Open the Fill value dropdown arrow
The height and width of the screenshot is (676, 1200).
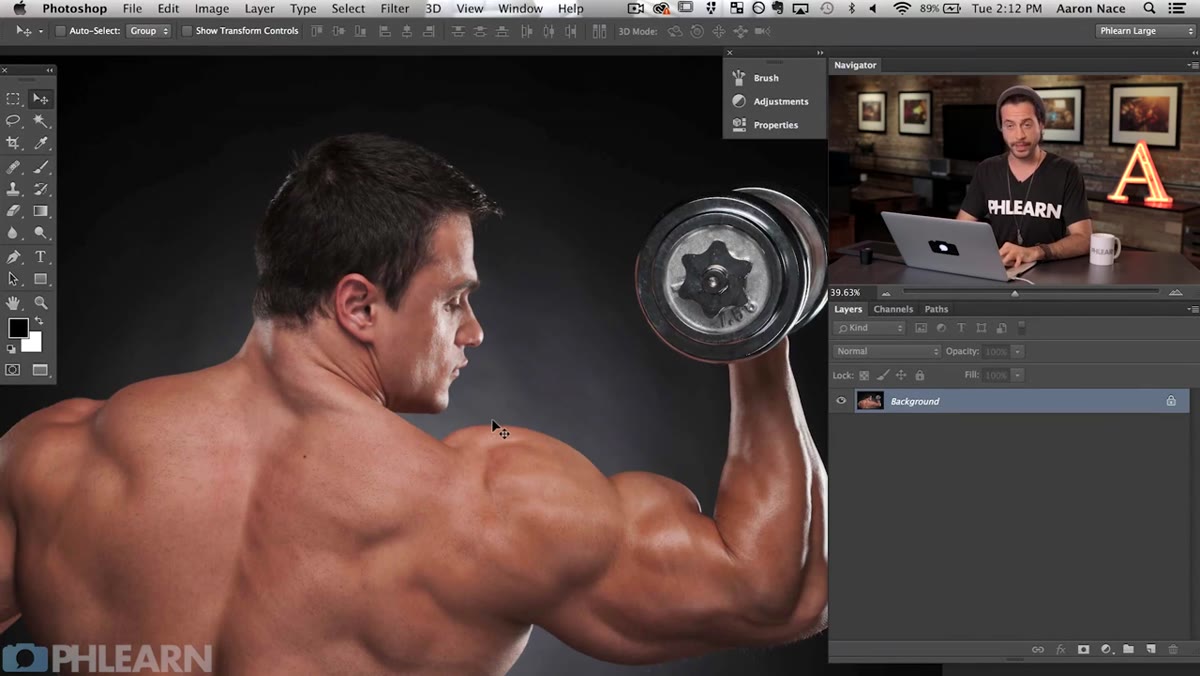(x=1017, y=375)
